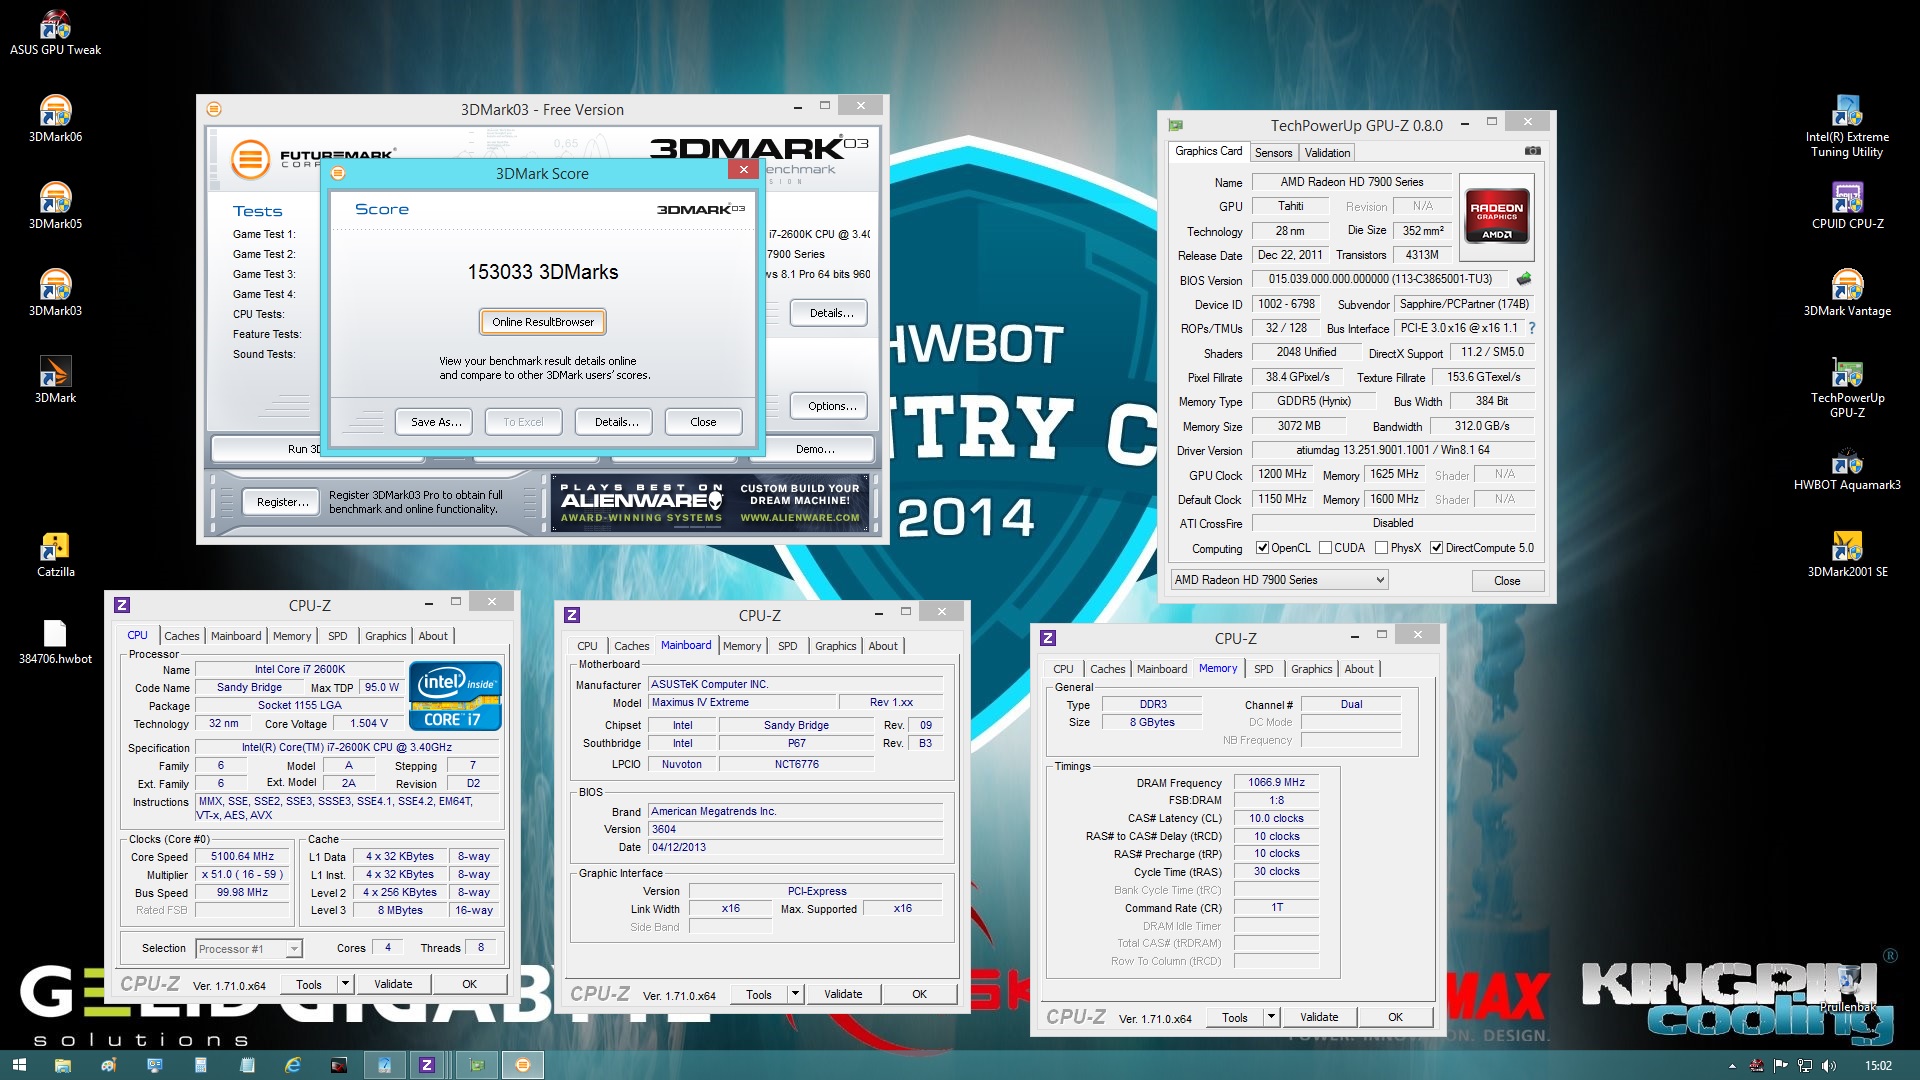Open the TechPowerUp GPU-Z desktop shortcut
Screen dimensions: 1920x1080
tap(1847, 388)
